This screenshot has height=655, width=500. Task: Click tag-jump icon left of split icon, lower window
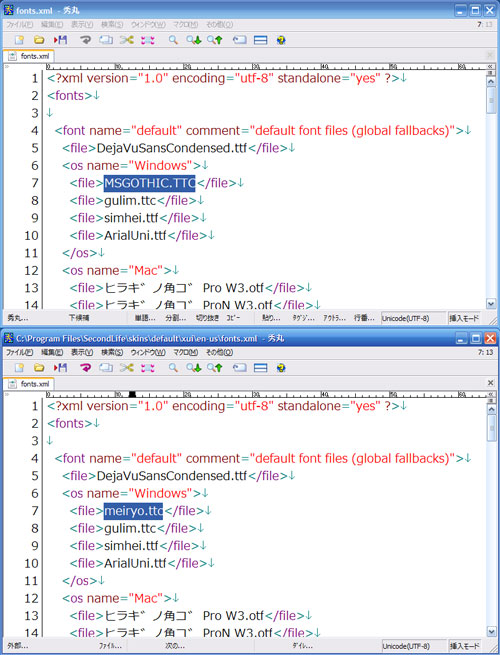pos(239,368)
